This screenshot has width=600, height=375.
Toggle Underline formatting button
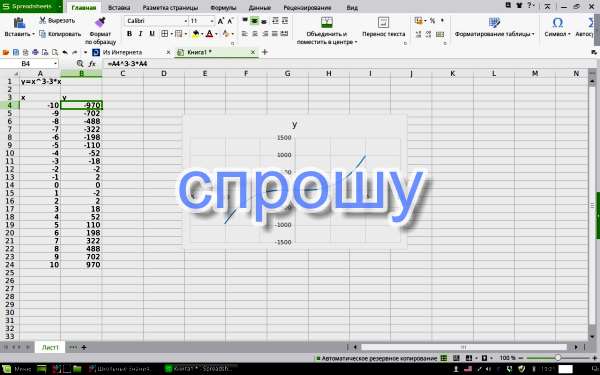tap(152, 34)
